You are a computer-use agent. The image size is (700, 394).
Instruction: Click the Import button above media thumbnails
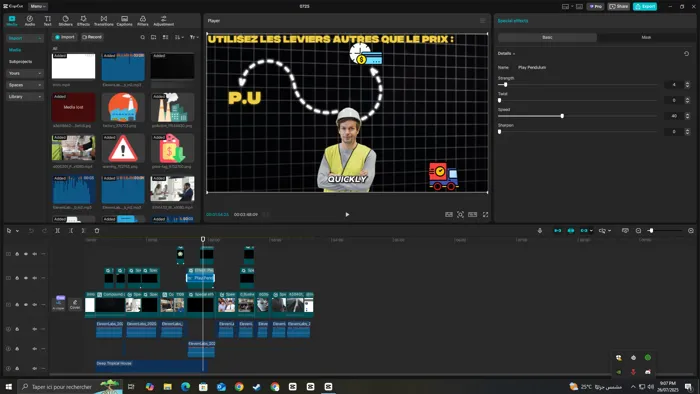tap(65, 37)
